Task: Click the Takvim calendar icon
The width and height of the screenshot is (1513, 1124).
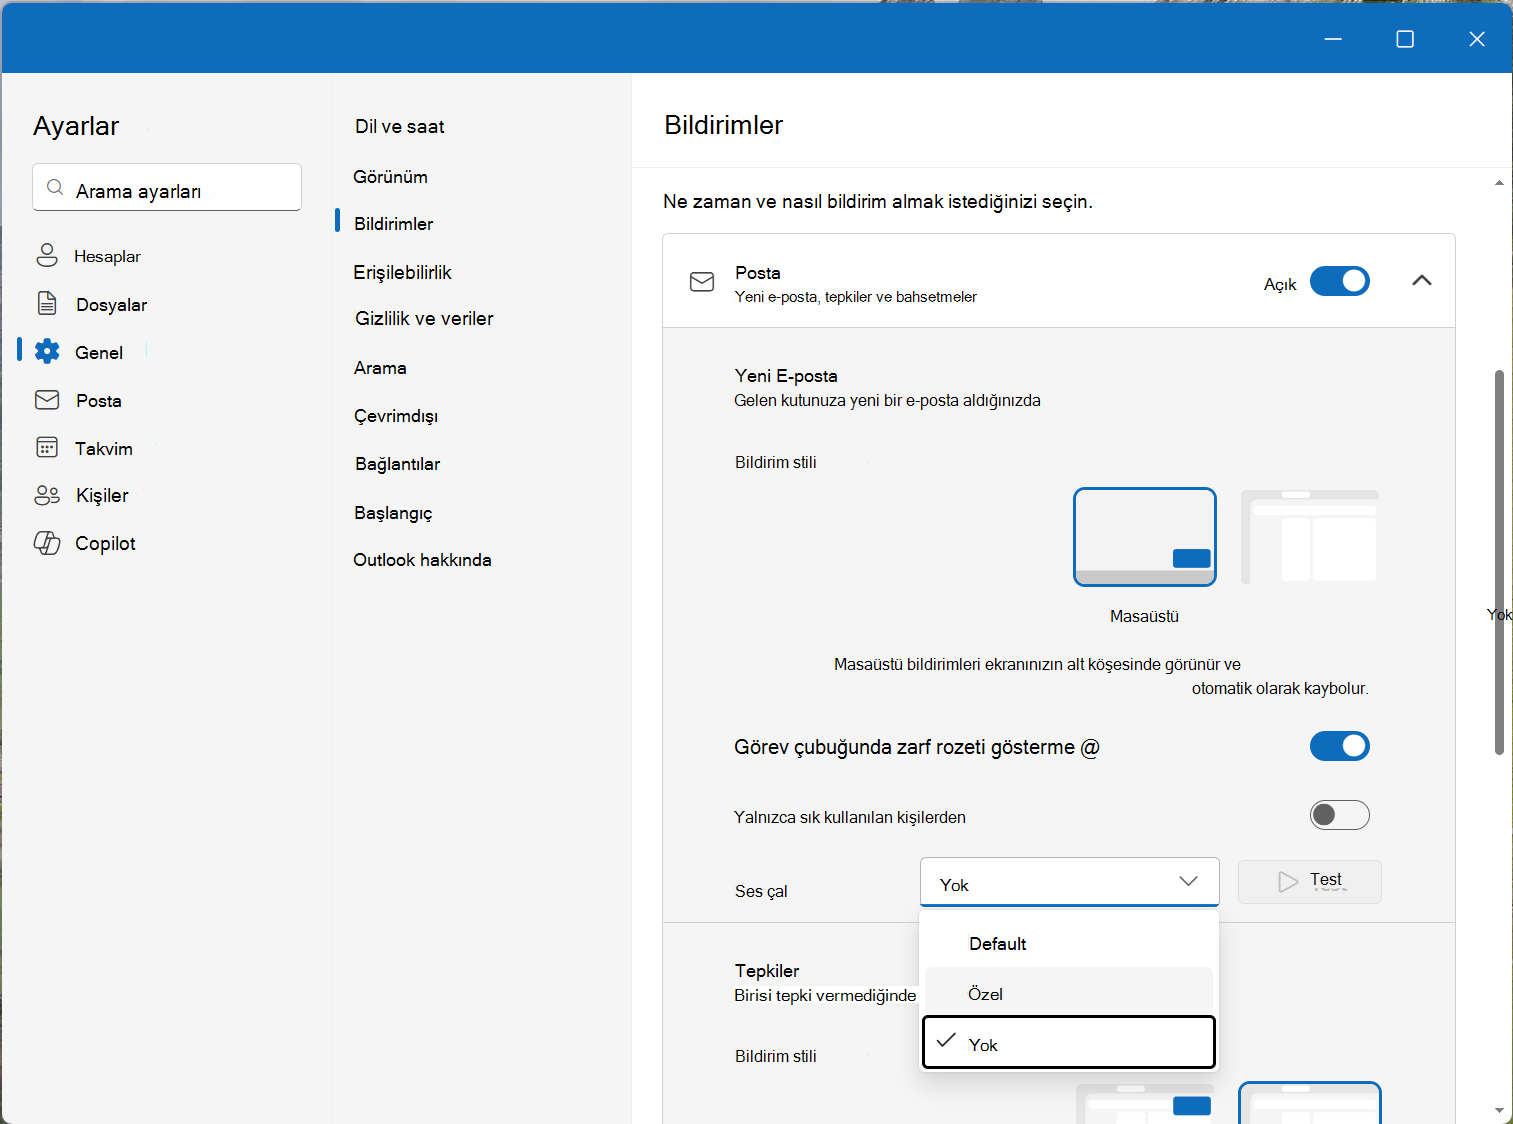Action: coord(47,447)
